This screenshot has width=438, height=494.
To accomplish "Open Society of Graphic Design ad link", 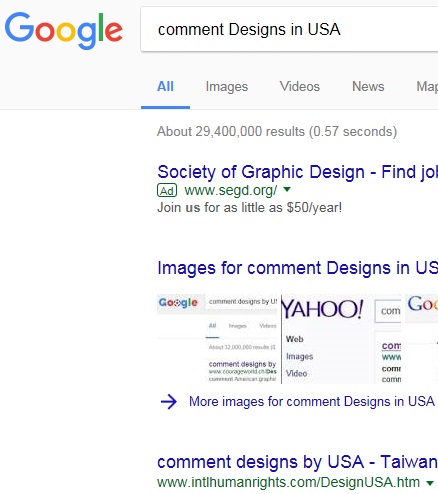I will point(297,172).
